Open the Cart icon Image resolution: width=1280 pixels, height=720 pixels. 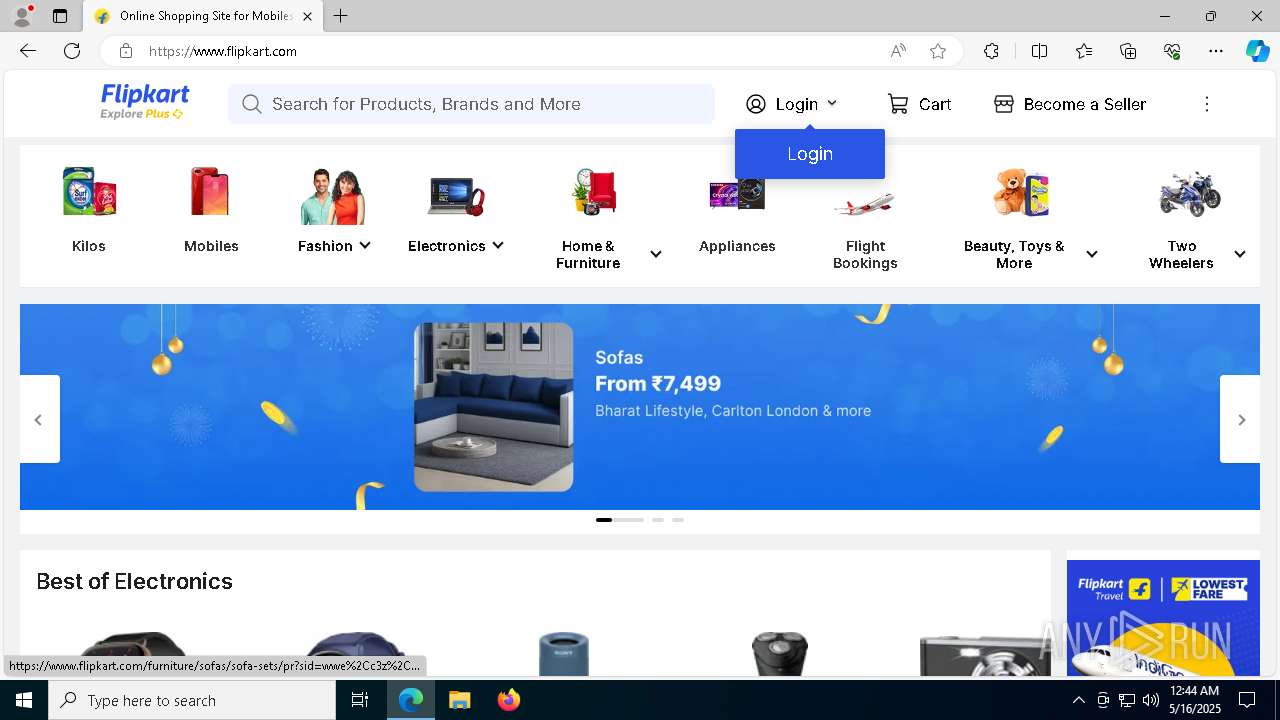898,104
